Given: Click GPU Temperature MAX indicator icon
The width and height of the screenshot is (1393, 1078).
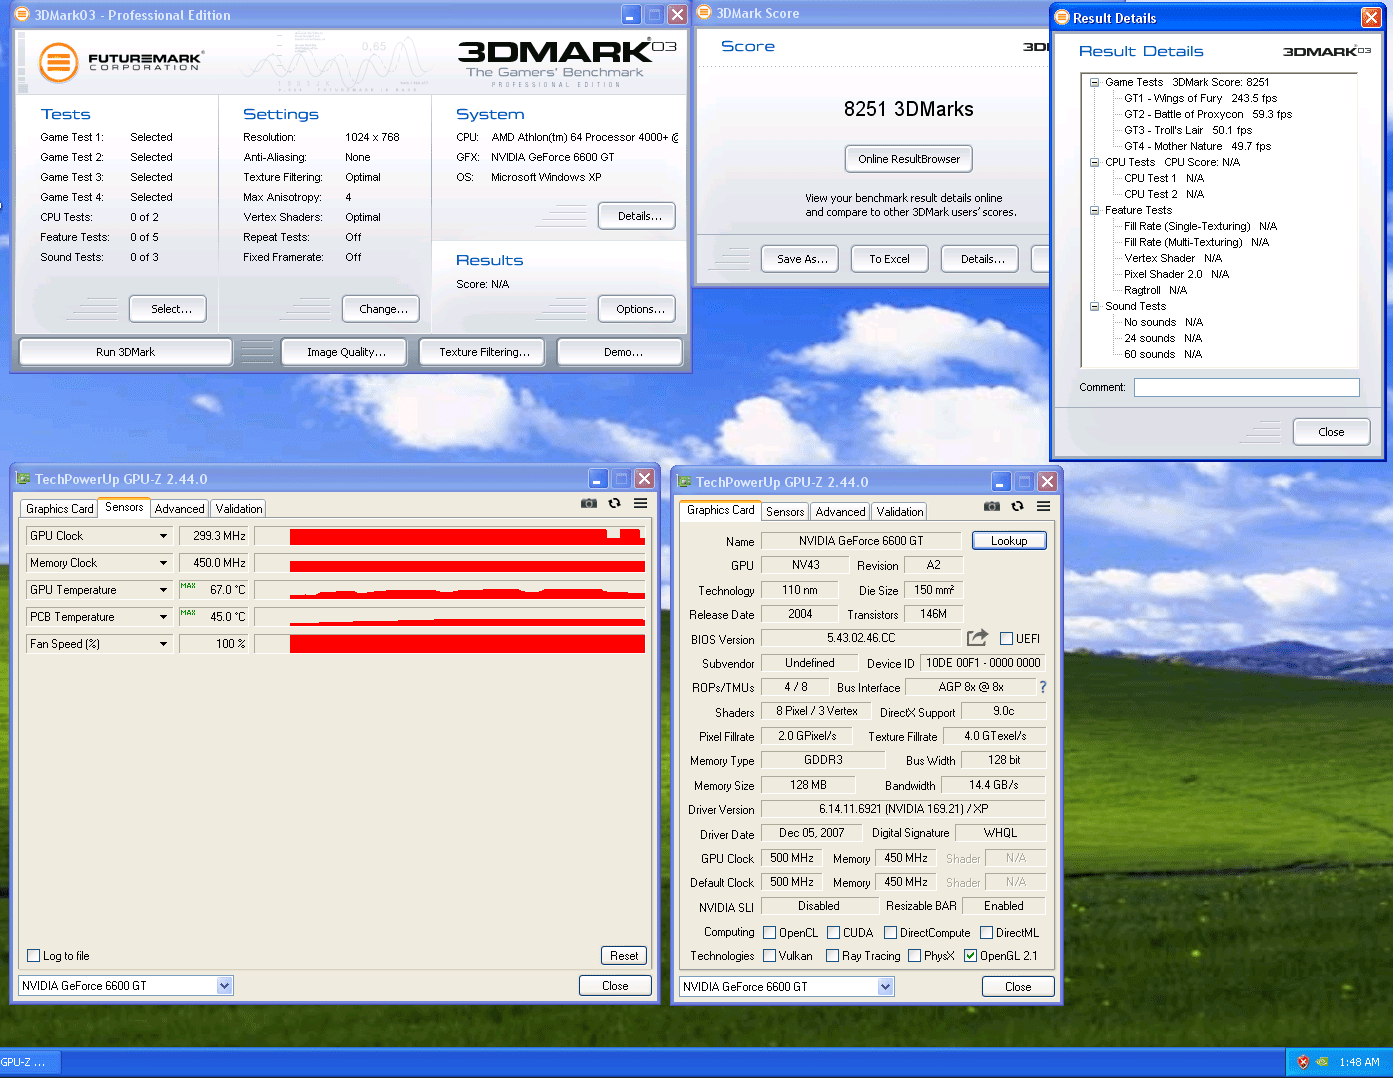Looking at the screenshot, I should (188, 586).
